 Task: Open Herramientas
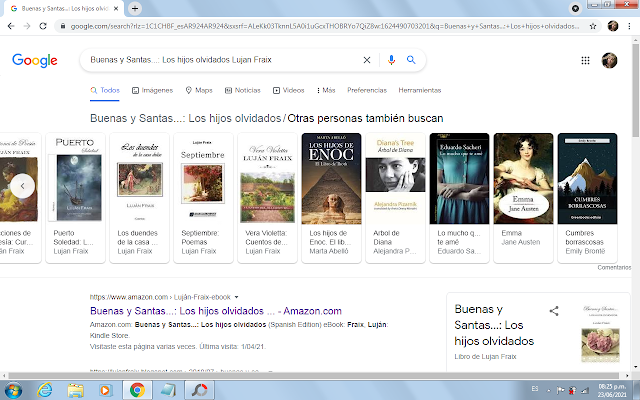(420, 90)
